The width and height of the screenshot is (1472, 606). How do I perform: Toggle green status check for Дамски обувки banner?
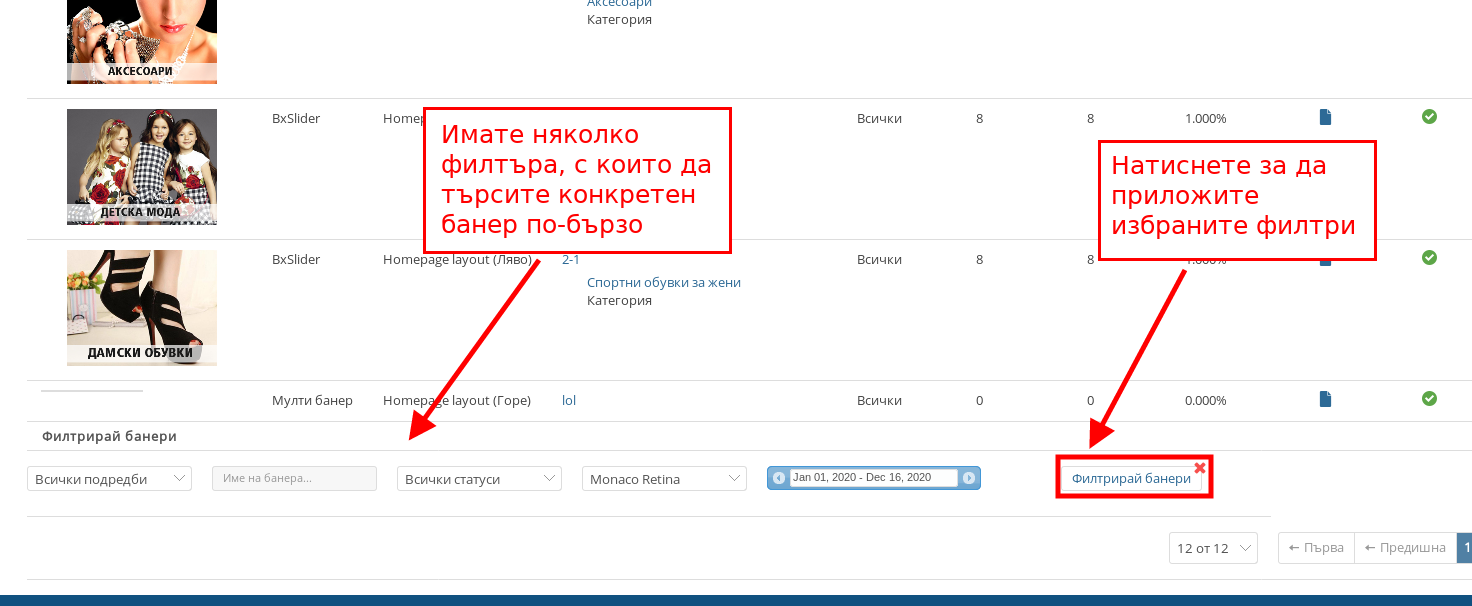pos(1429,258)
